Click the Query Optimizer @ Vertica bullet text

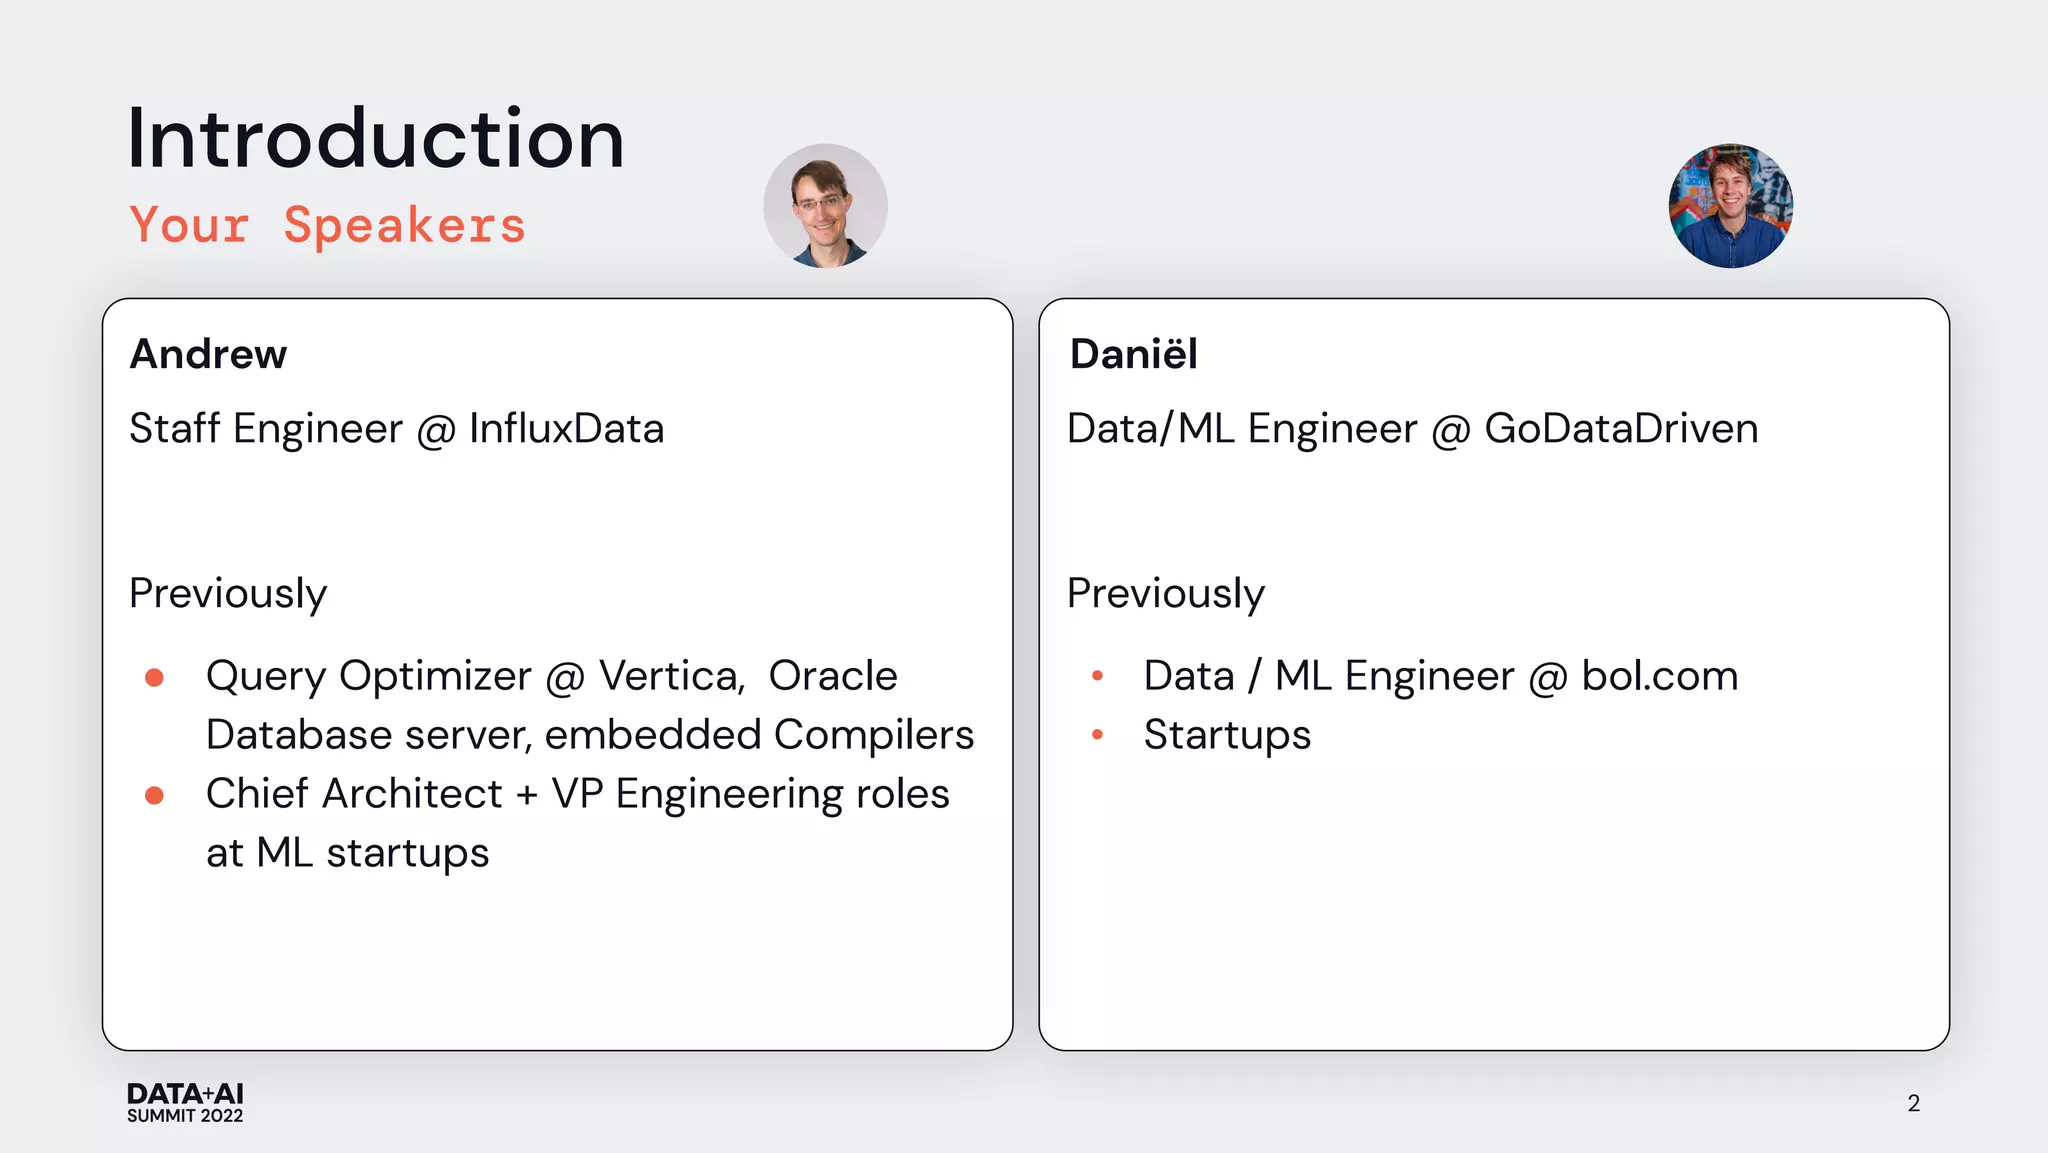click(x=551, y=677)
